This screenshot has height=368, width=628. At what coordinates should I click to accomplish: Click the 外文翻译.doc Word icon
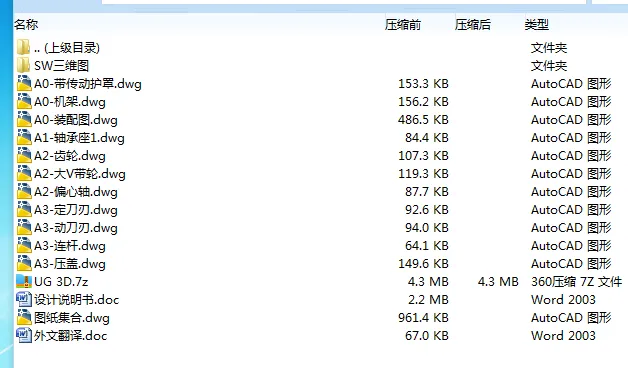24,336
